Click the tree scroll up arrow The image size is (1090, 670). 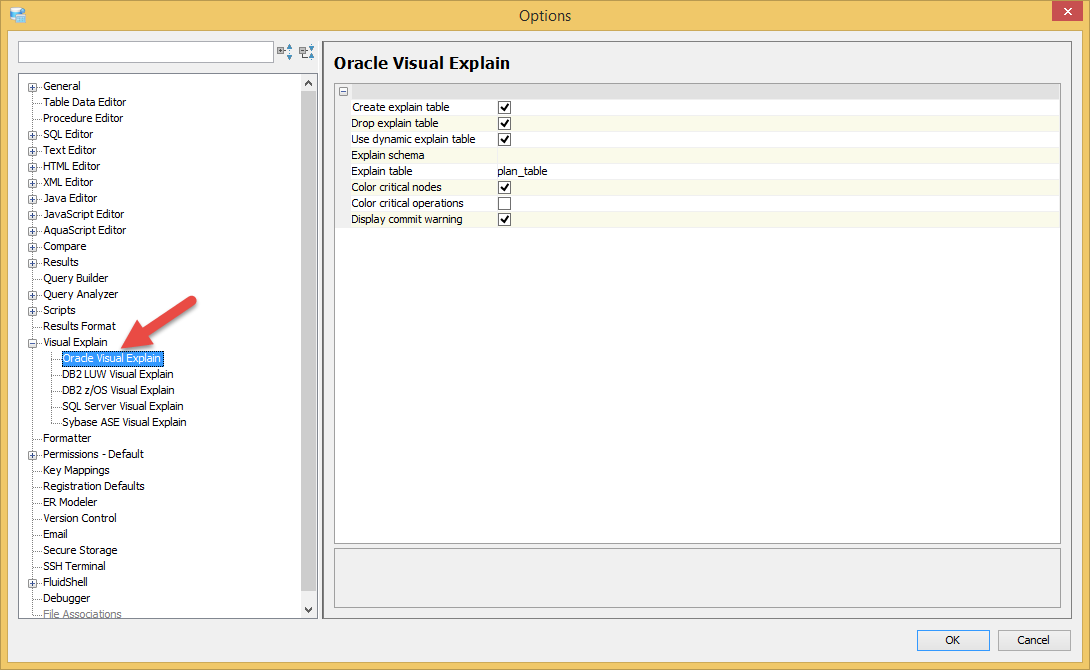(x=309, y=83)
